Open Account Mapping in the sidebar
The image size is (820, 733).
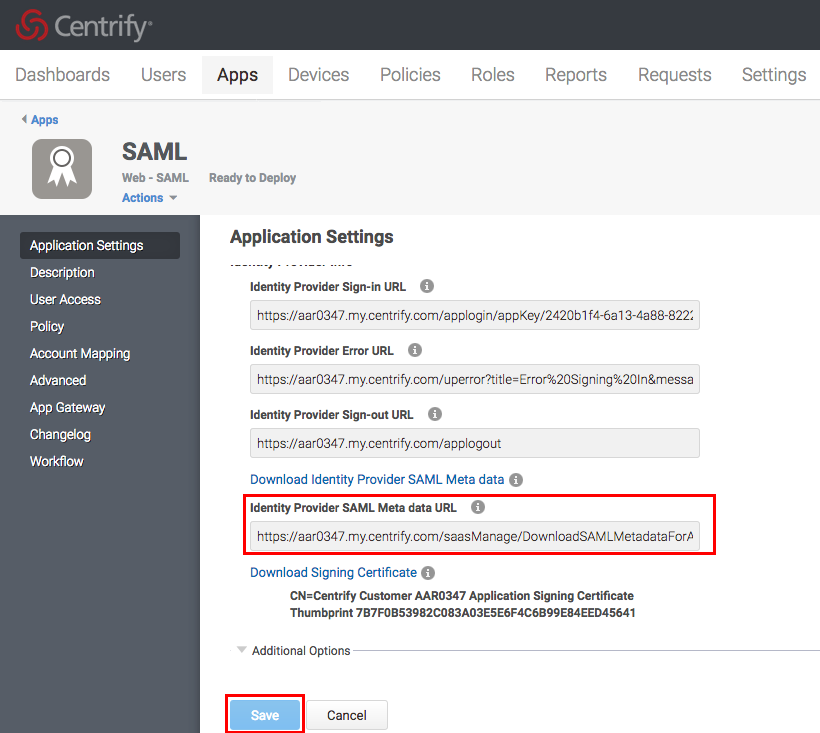tap(80, 353)
